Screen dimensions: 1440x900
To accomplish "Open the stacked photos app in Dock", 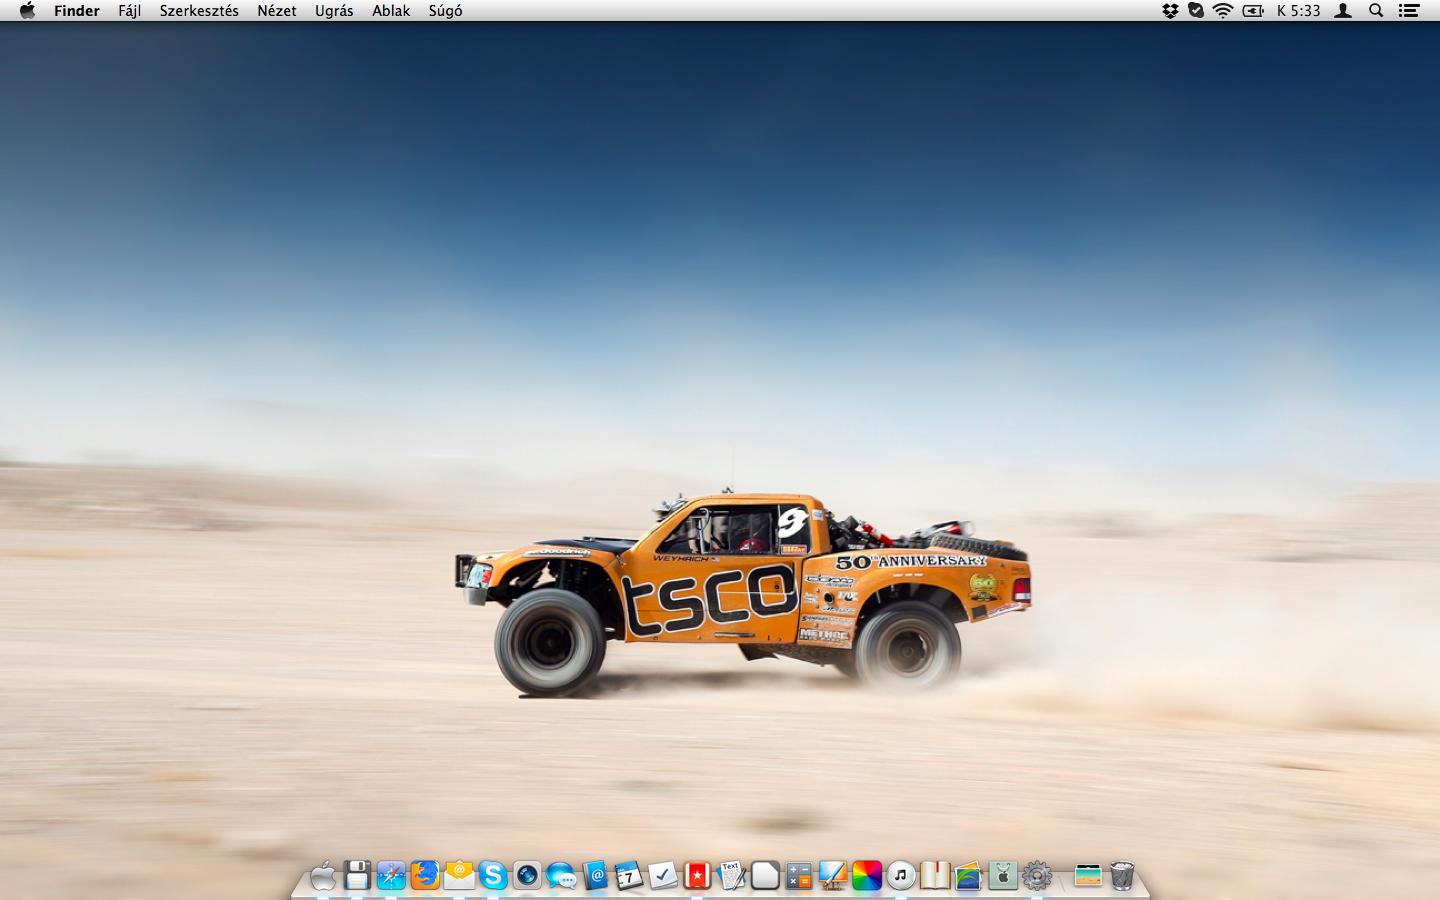I will (969, 876).
